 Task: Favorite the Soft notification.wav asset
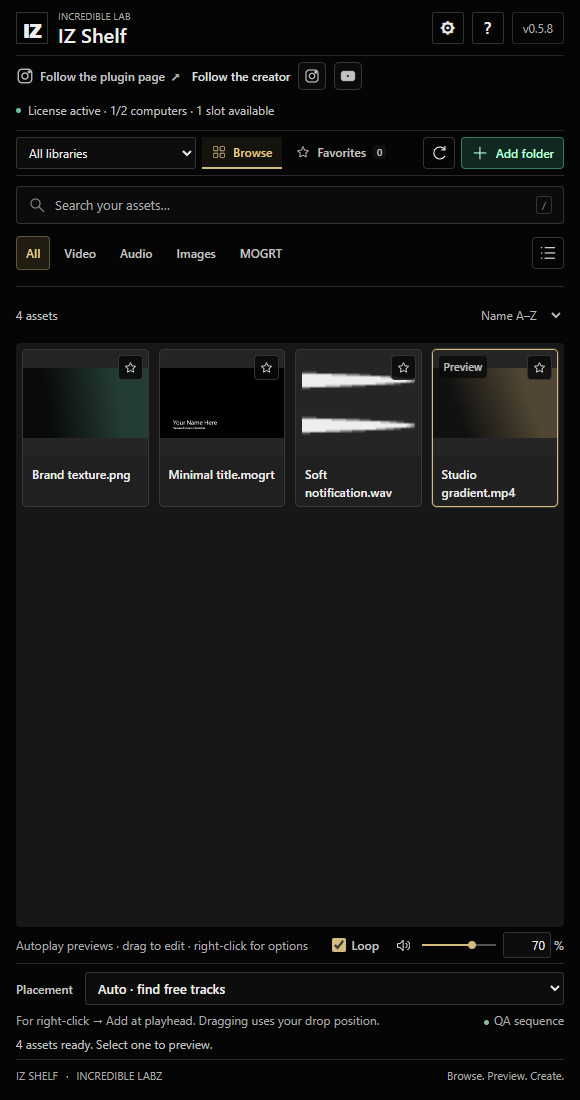pyautogui.click(x=403, y=368)
